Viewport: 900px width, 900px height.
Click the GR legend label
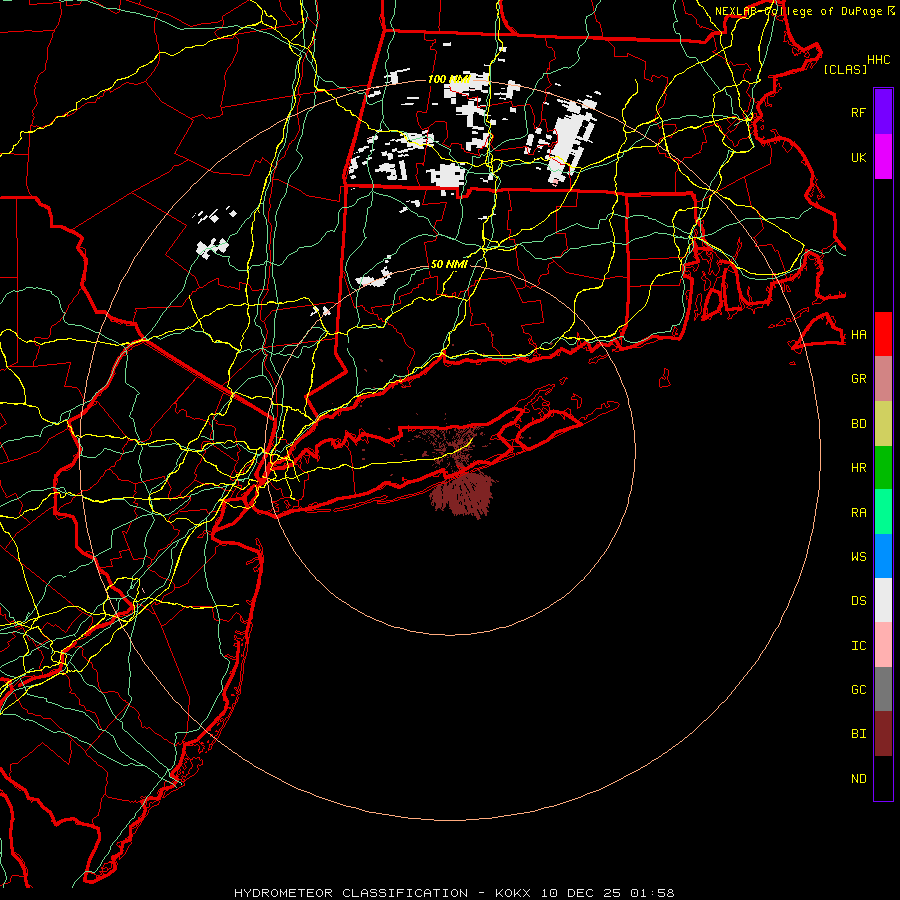click(x=858, y=379)
